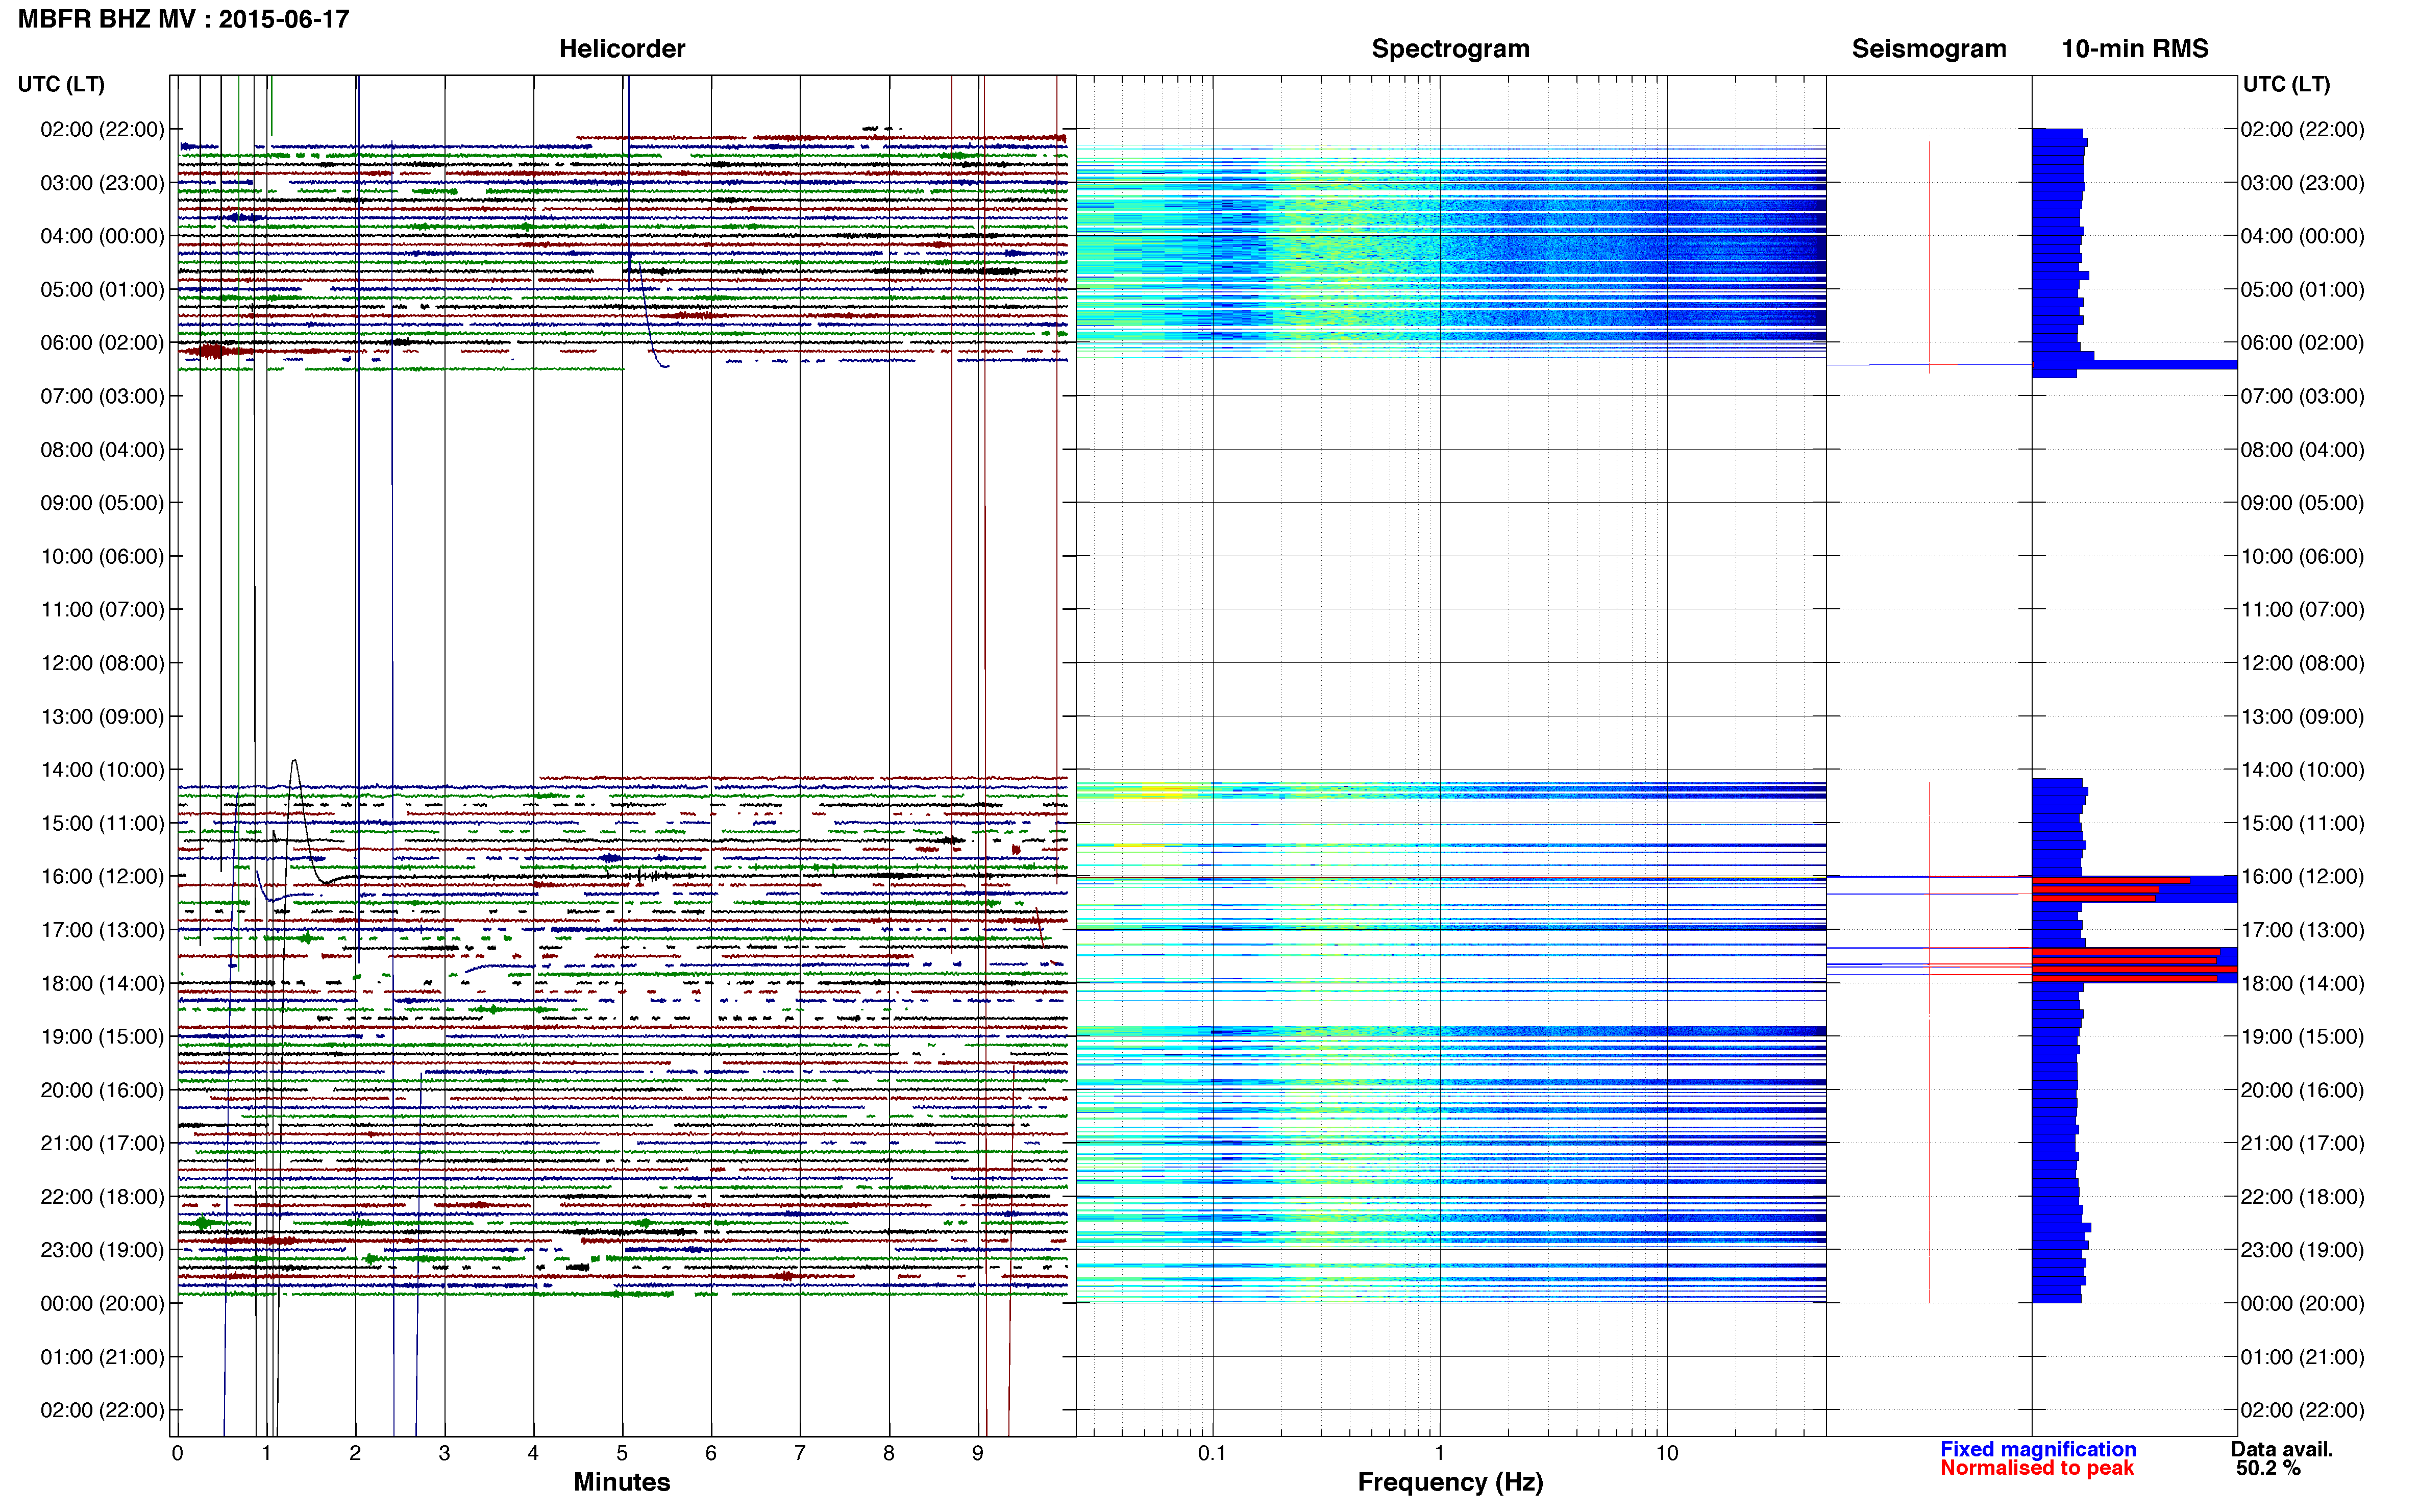The height and width of the screenshot is (1512, 2419).
Task: Click right axis label '07:00 (03:00)'
Action: [2302, 396]
